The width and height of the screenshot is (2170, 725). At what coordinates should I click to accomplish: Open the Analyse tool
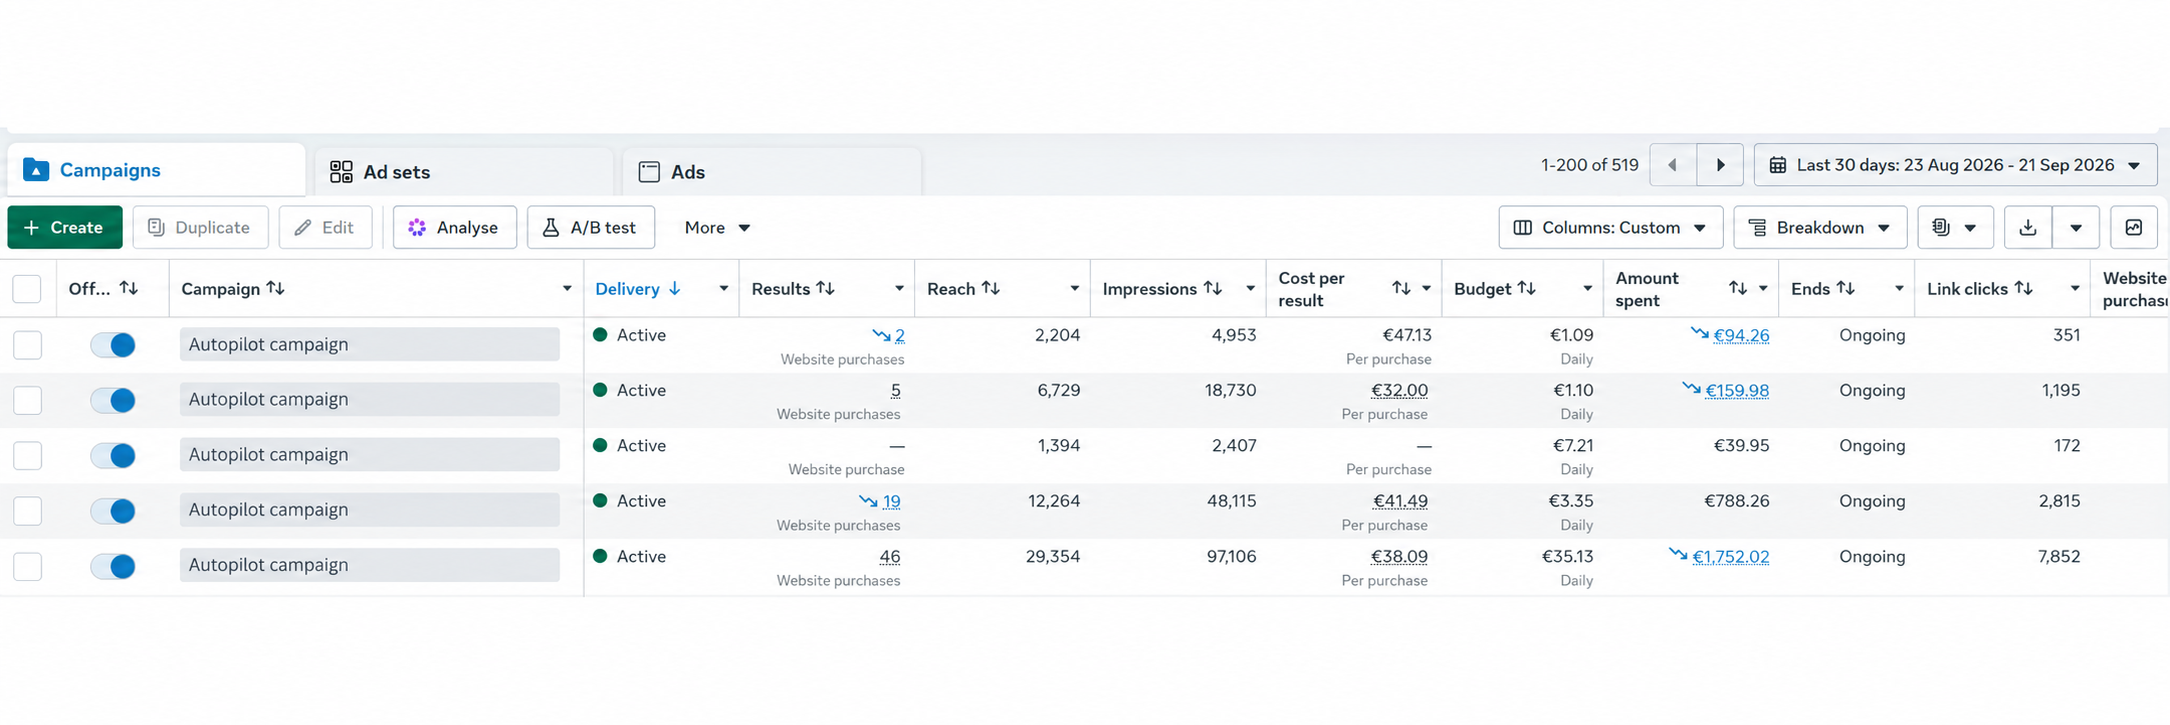coord(454,227)
